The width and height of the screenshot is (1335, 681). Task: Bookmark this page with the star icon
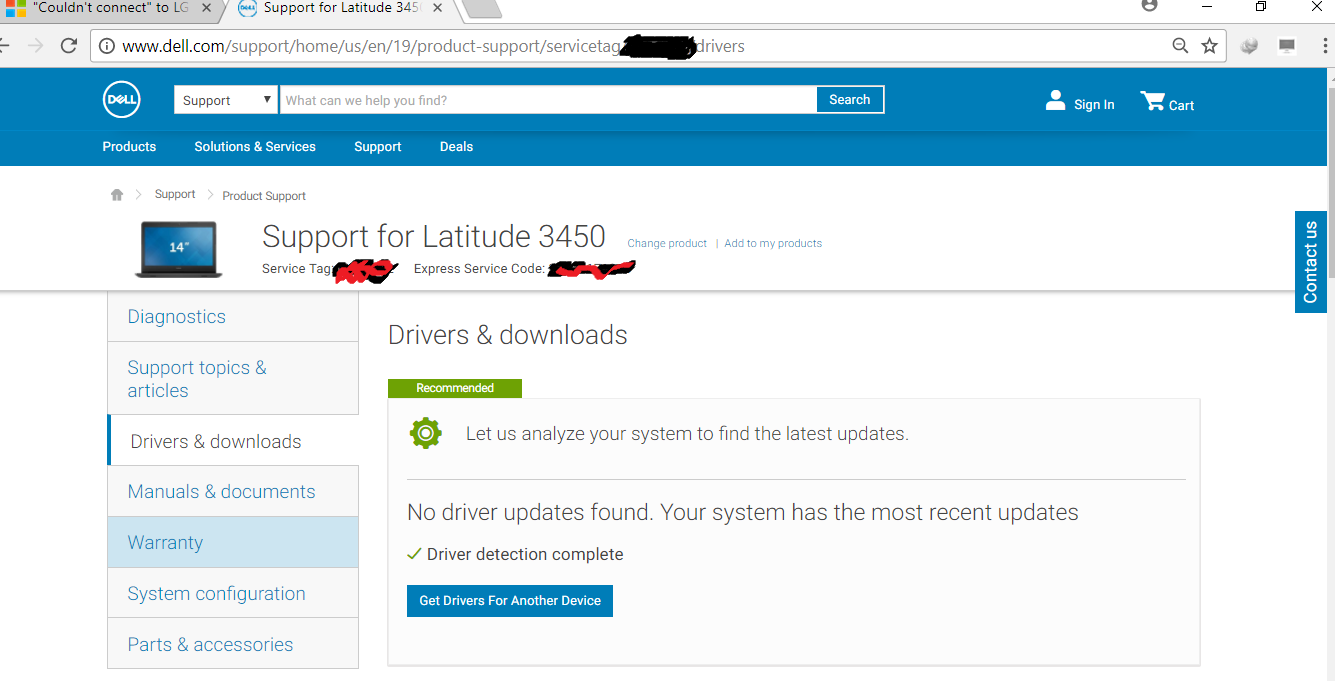click(1209, 46)
